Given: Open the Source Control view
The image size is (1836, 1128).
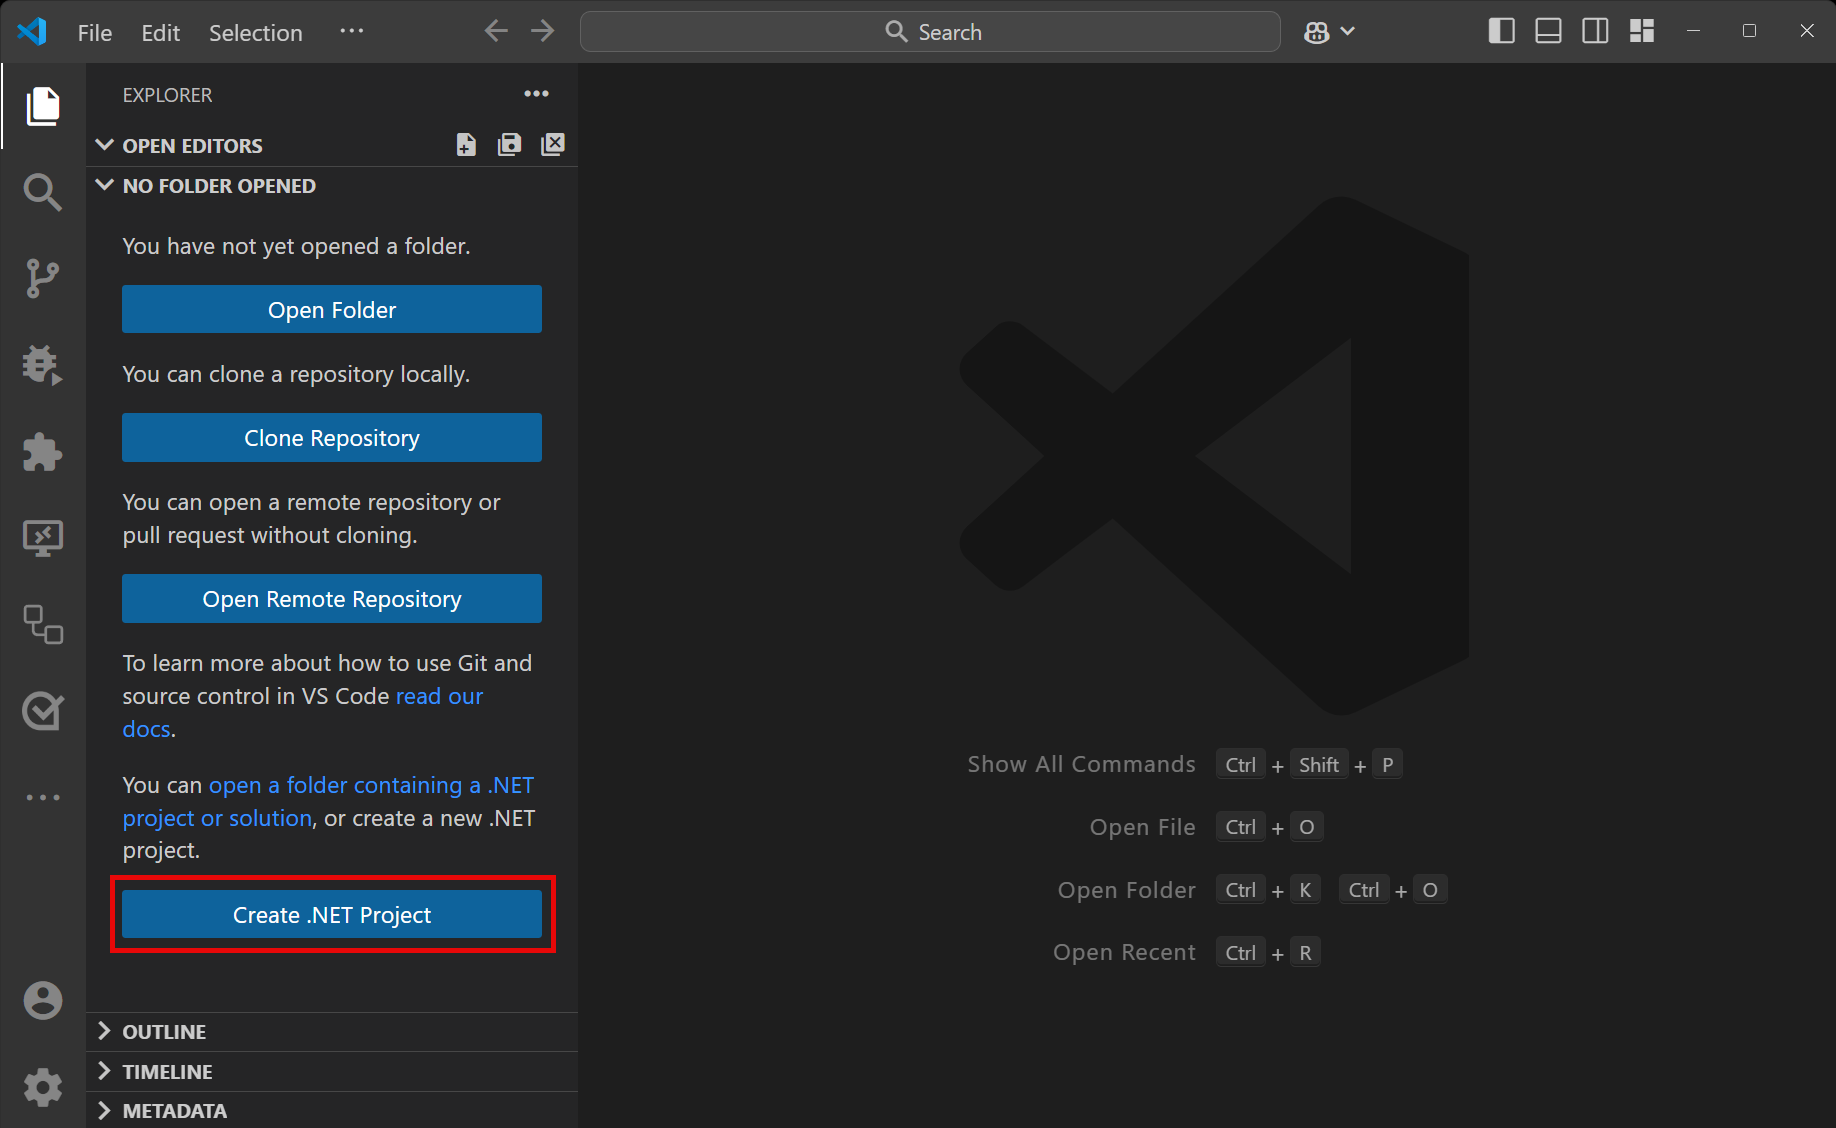Looking at the screenshot, I should (42, 278).
